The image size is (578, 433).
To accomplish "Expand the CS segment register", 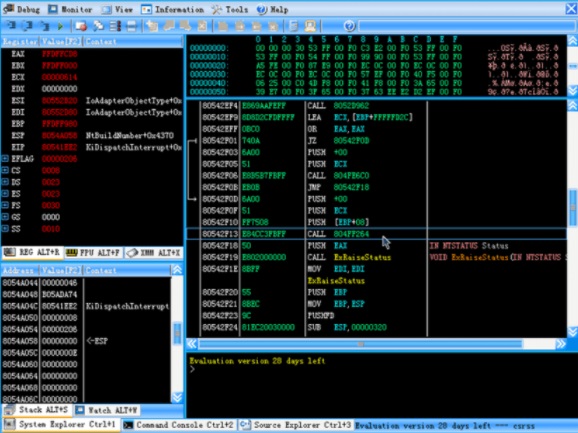I will 5,170.
